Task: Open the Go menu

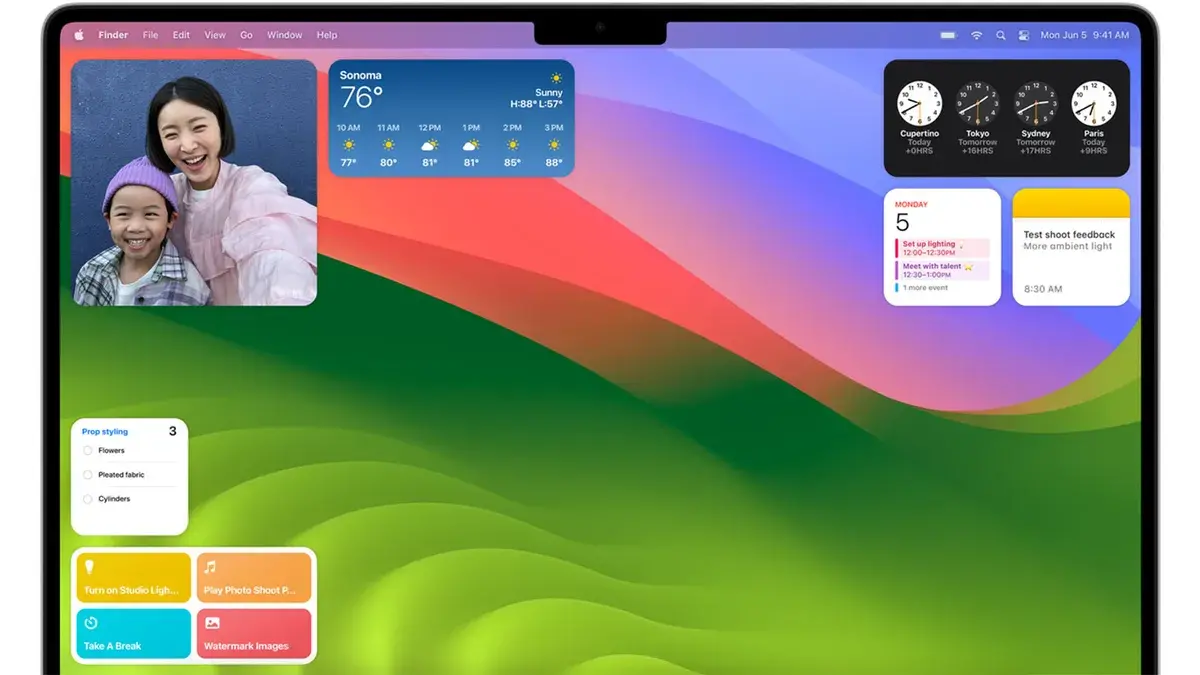Action: coord(246,35)
